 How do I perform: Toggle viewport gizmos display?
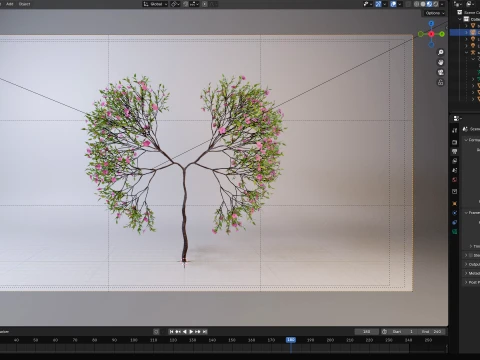coord(378,4)
